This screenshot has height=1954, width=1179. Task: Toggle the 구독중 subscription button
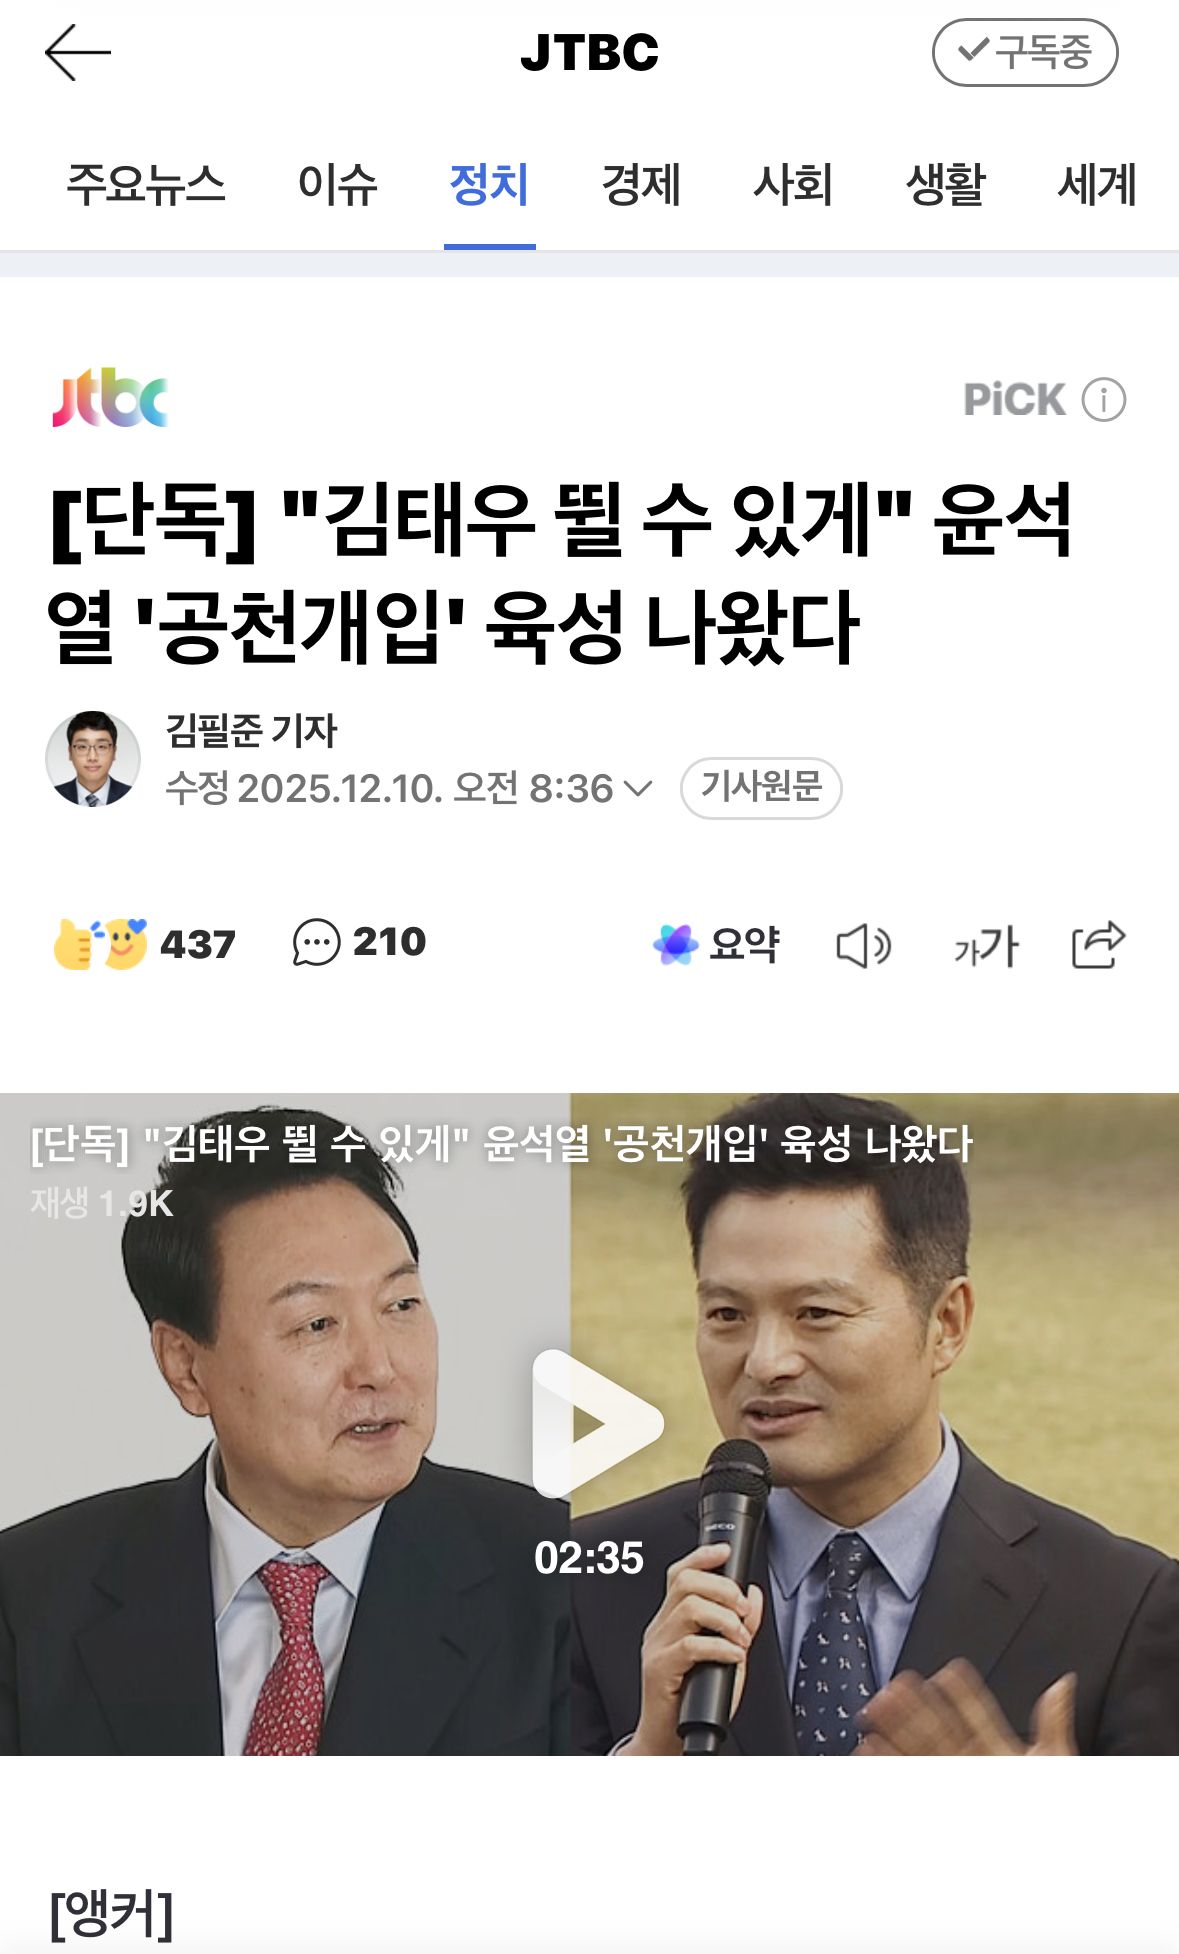click(1025, 52)
